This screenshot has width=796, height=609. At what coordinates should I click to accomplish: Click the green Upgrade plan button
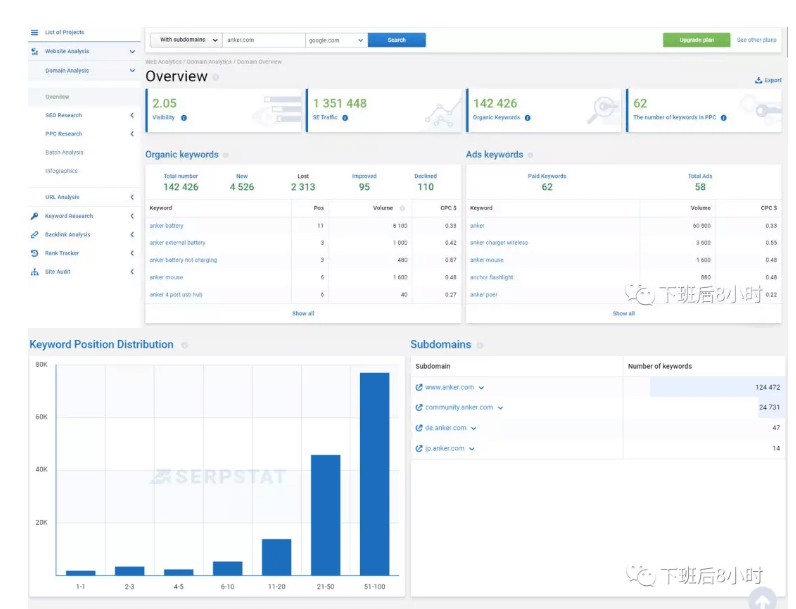click(x=696, y=40)
